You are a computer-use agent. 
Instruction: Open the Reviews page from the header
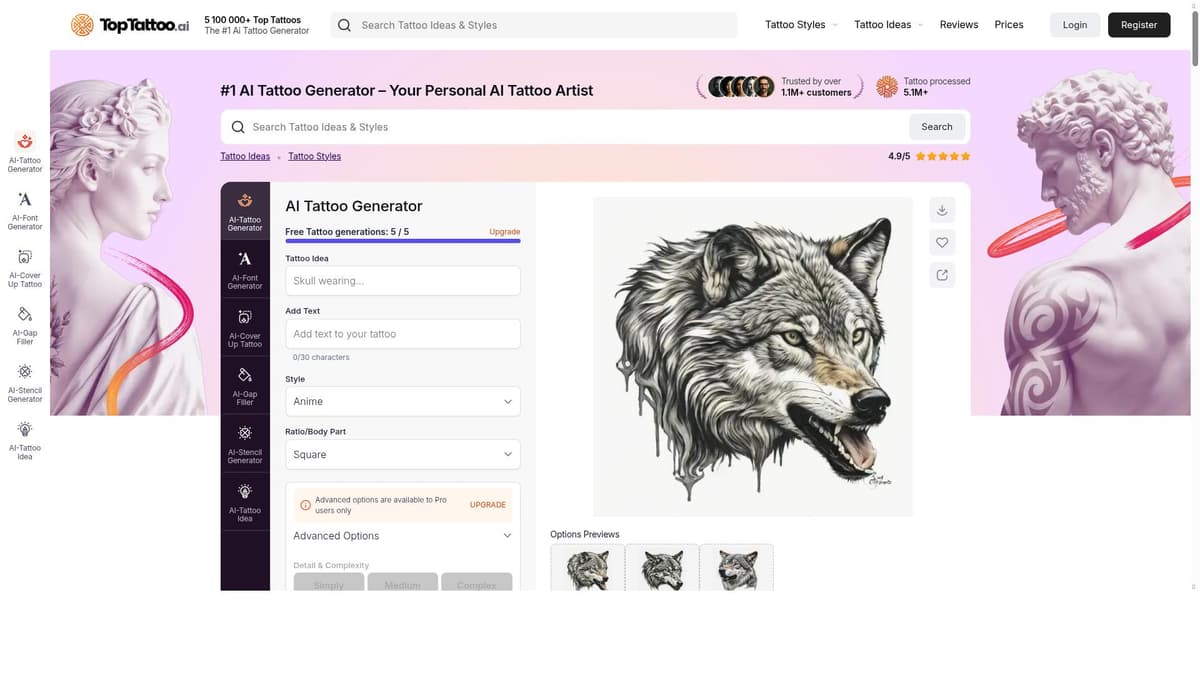click(x=958, y=25)
